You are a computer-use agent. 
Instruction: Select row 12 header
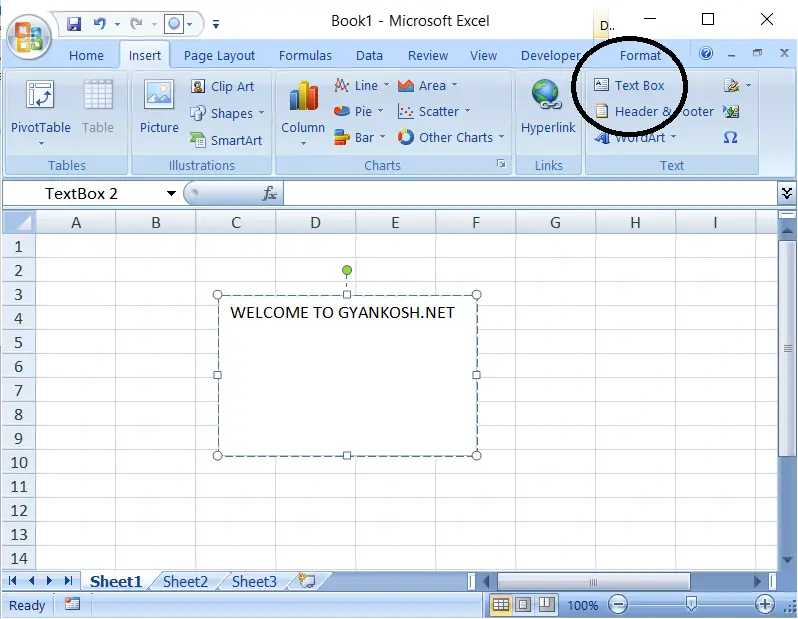(x=18, y=510)
